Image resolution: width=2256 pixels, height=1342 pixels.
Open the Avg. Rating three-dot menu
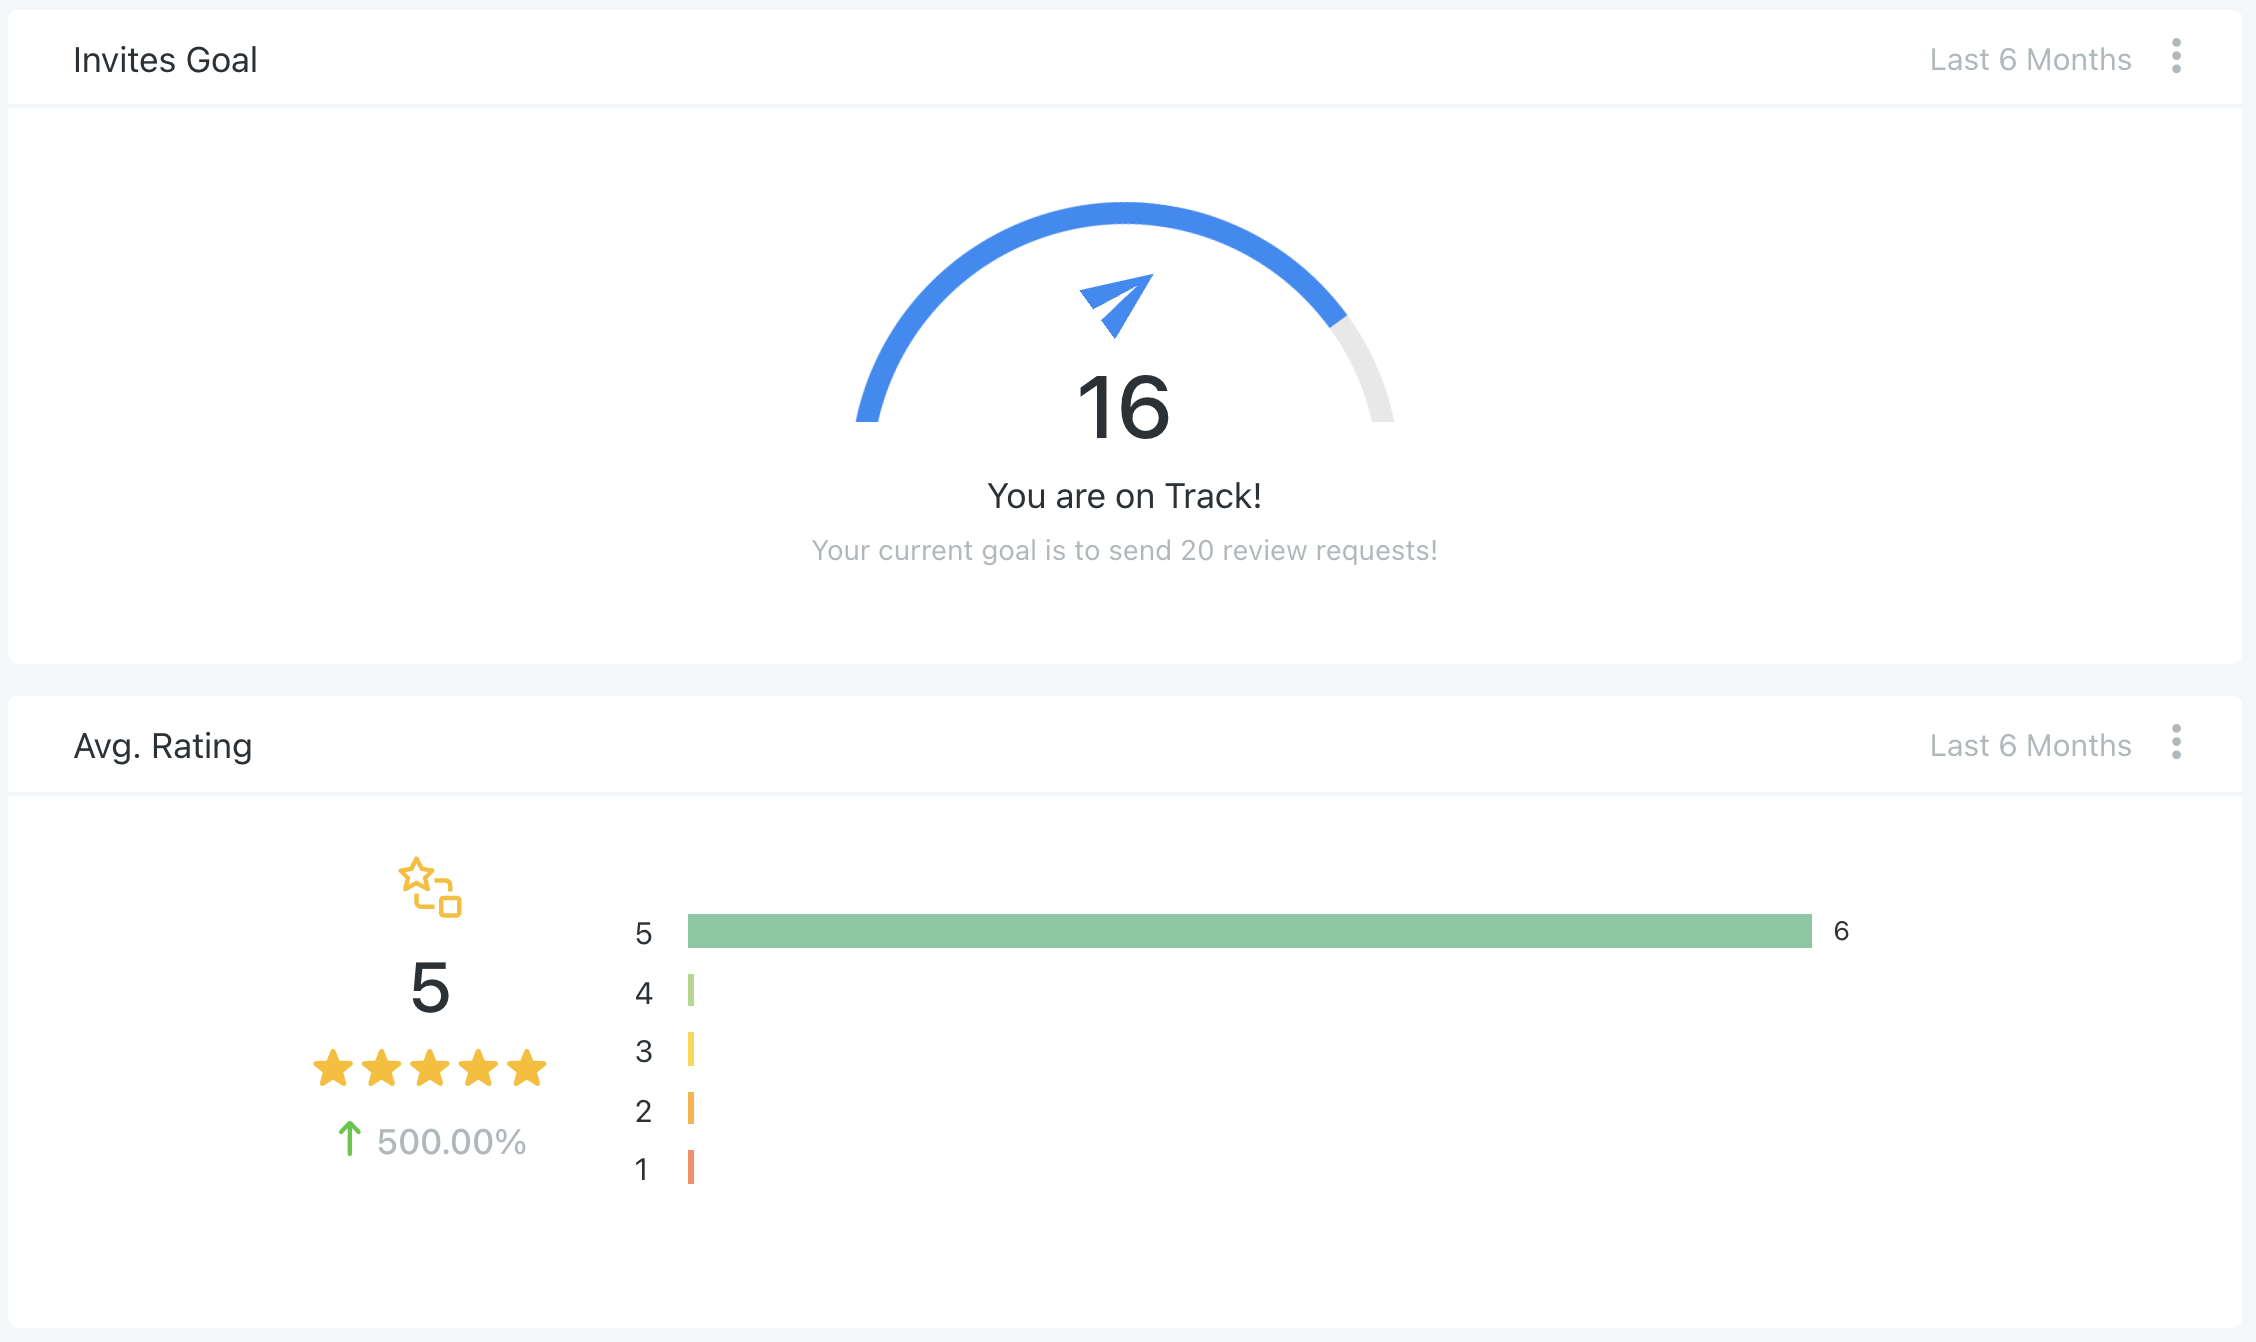pos(2176,743)
